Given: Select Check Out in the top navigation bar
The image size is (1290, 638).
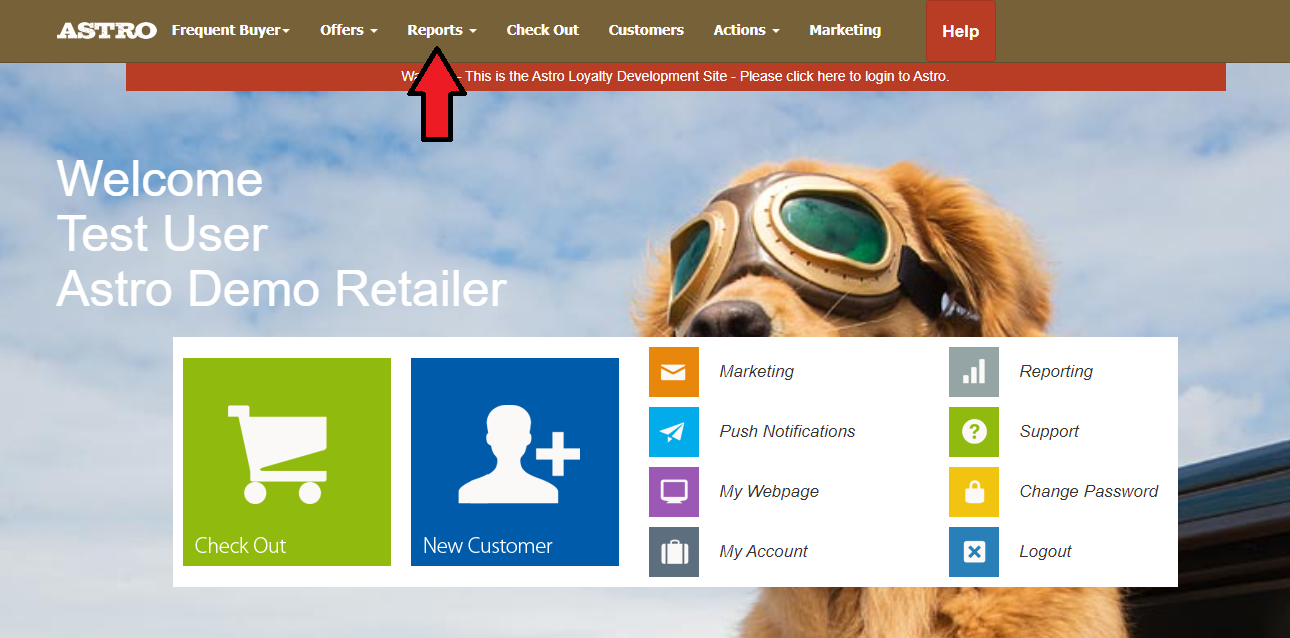Looking at the screenshot, I should (542, 30).
